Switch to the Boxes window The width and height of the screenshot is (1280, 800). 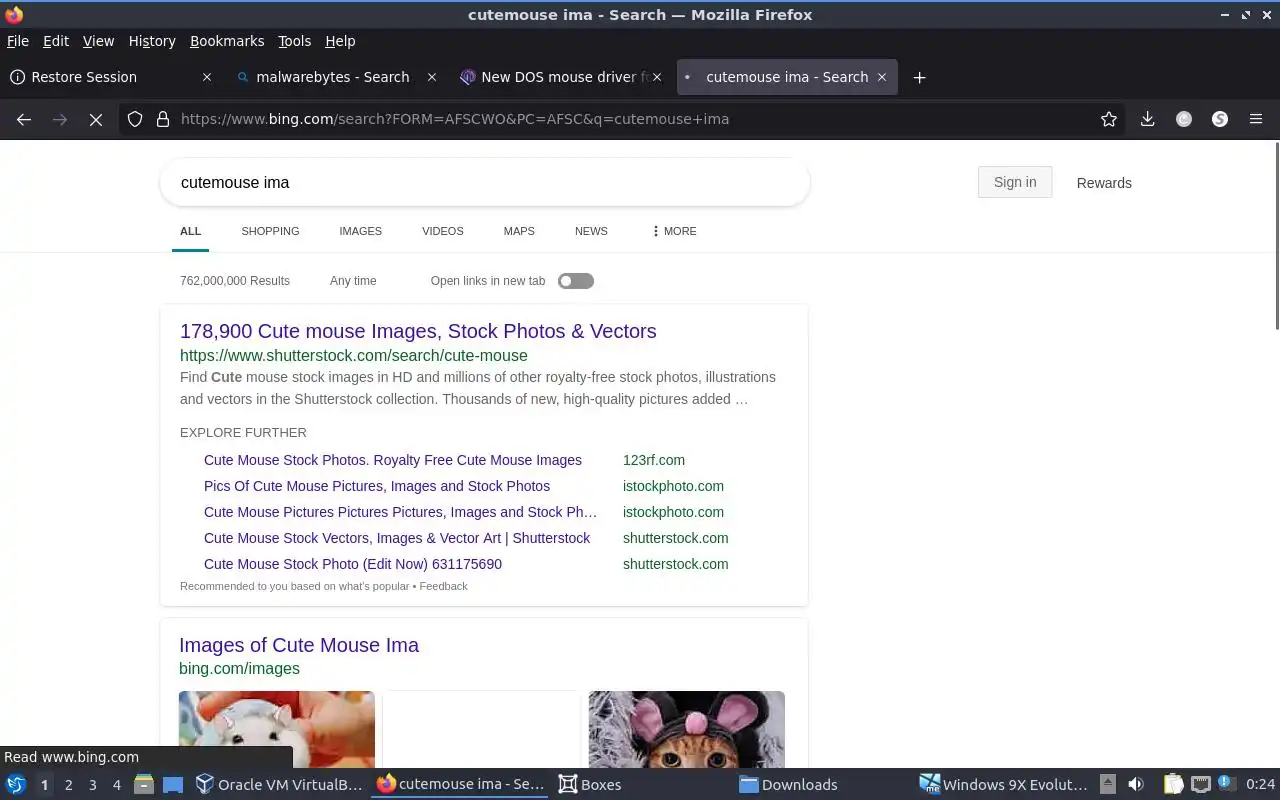pos(590,785)
